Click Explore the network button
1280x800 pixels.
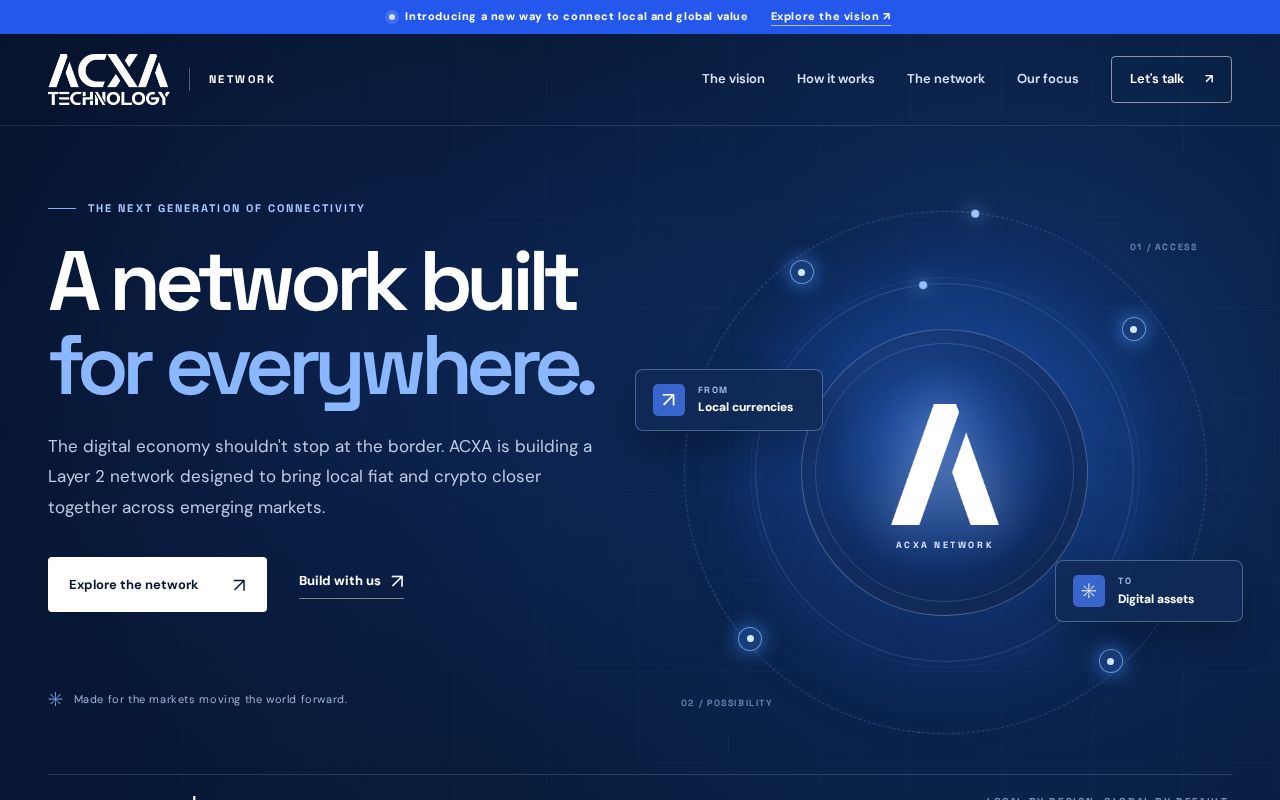[157, 584]
